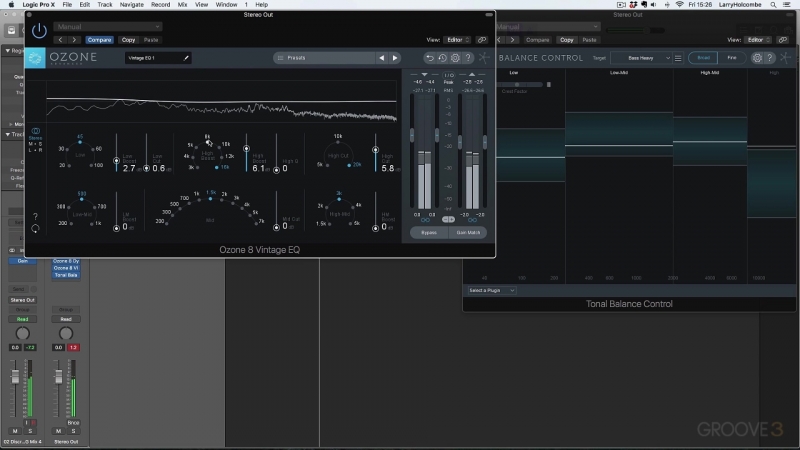The width and height of the screenshot is (800, 450).
Task: Click the Ozone undo icon
Action: [430, 58]
